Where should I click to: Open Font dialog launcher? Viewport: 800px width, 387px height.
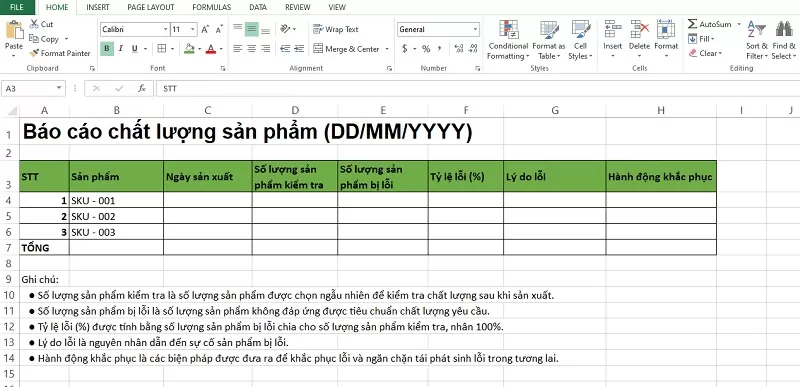pyautogui.click(x=223, y=68)
